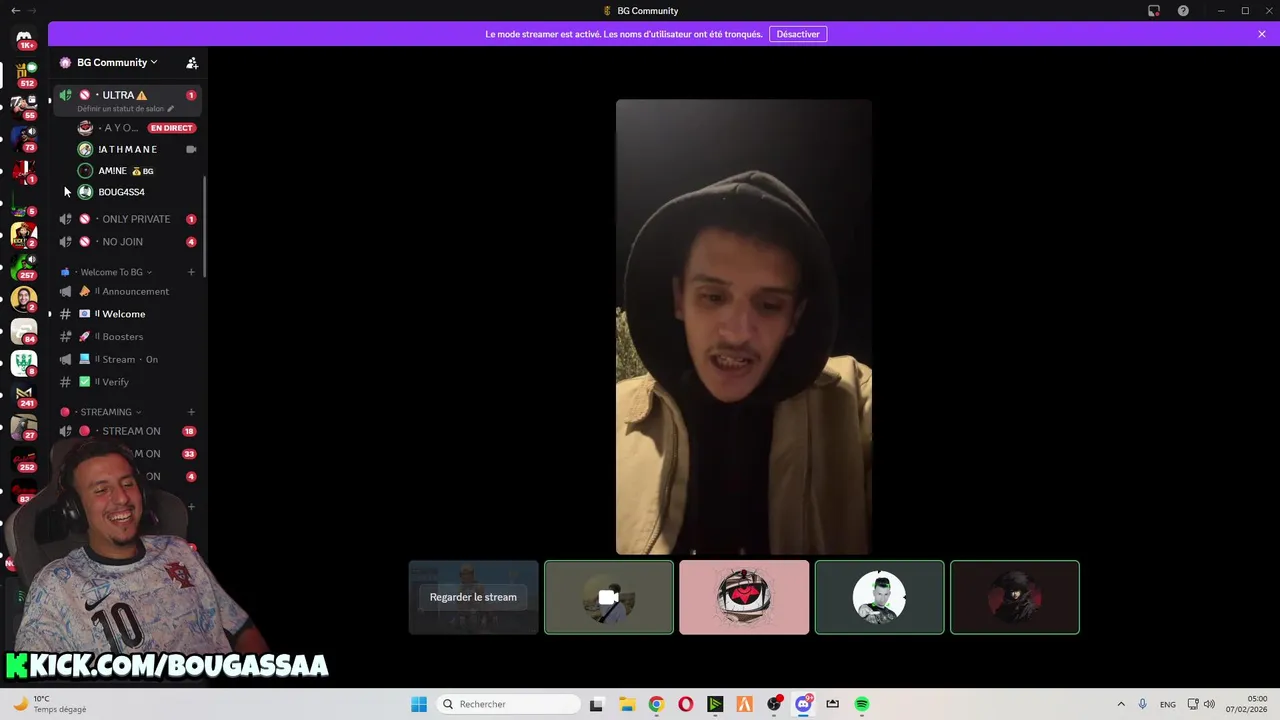Click the title bar icon left of help
The width and height of the screenshot is (1280, 720).
click(x=1153, y=11)
